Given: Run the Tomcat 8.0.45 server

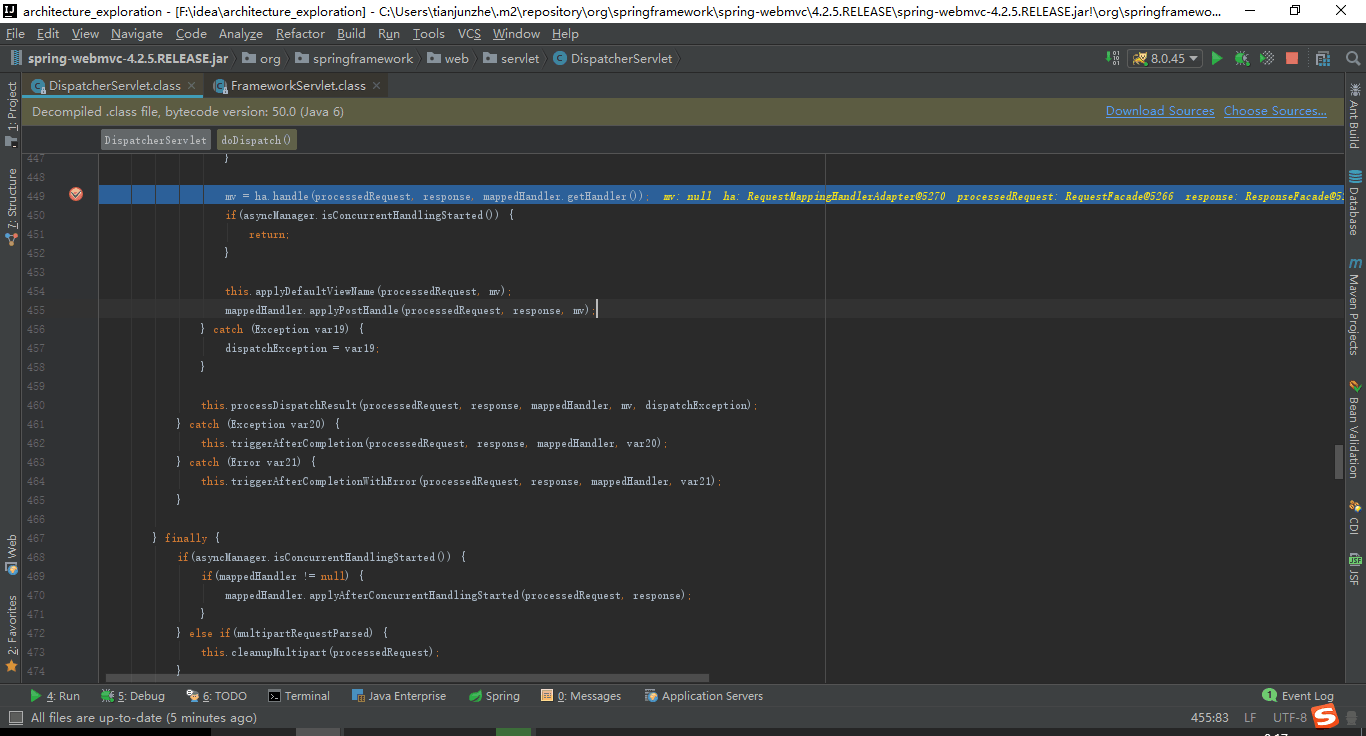Looking at the screenshot, I should coord(1216,59).
